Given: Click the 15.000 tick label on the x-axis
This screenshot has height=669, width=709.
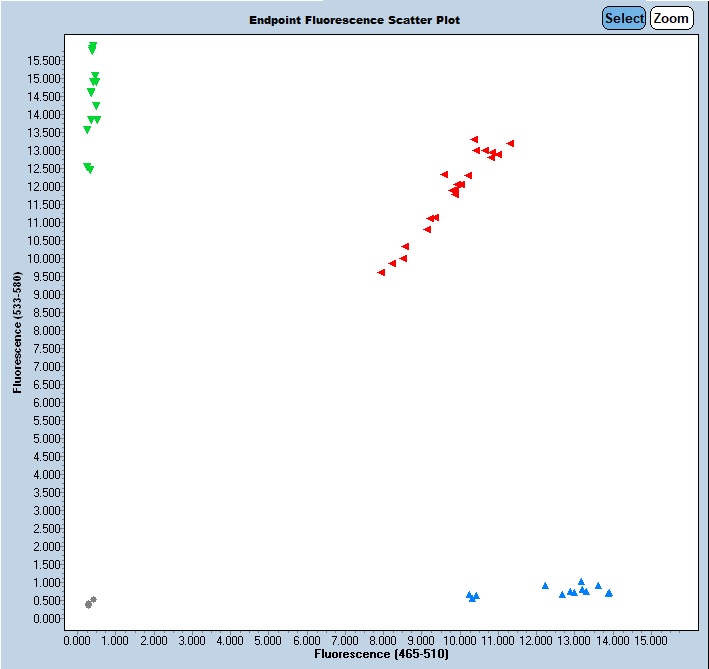Looking at the screenshot, I should (x=651, y=638).
